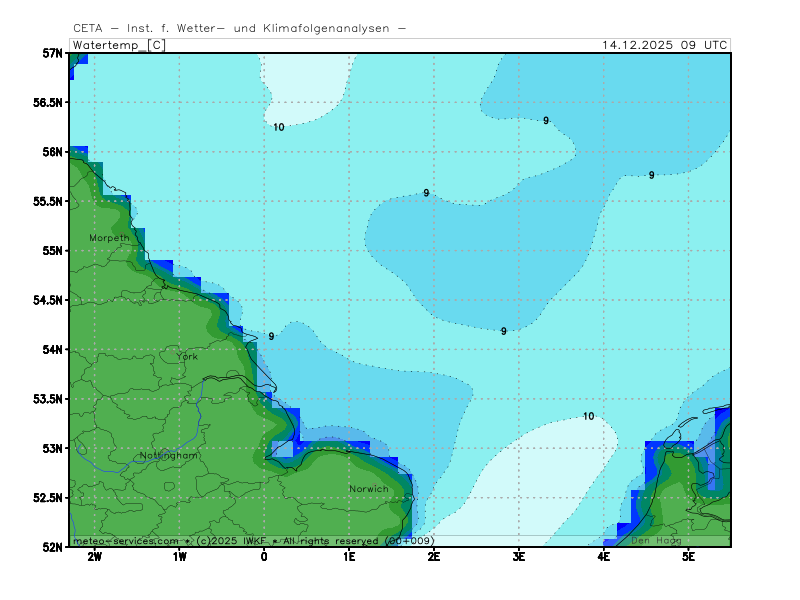Click the CETA institute title text
Viewport: 800px width, 600px height.
[x=240, y=28]
